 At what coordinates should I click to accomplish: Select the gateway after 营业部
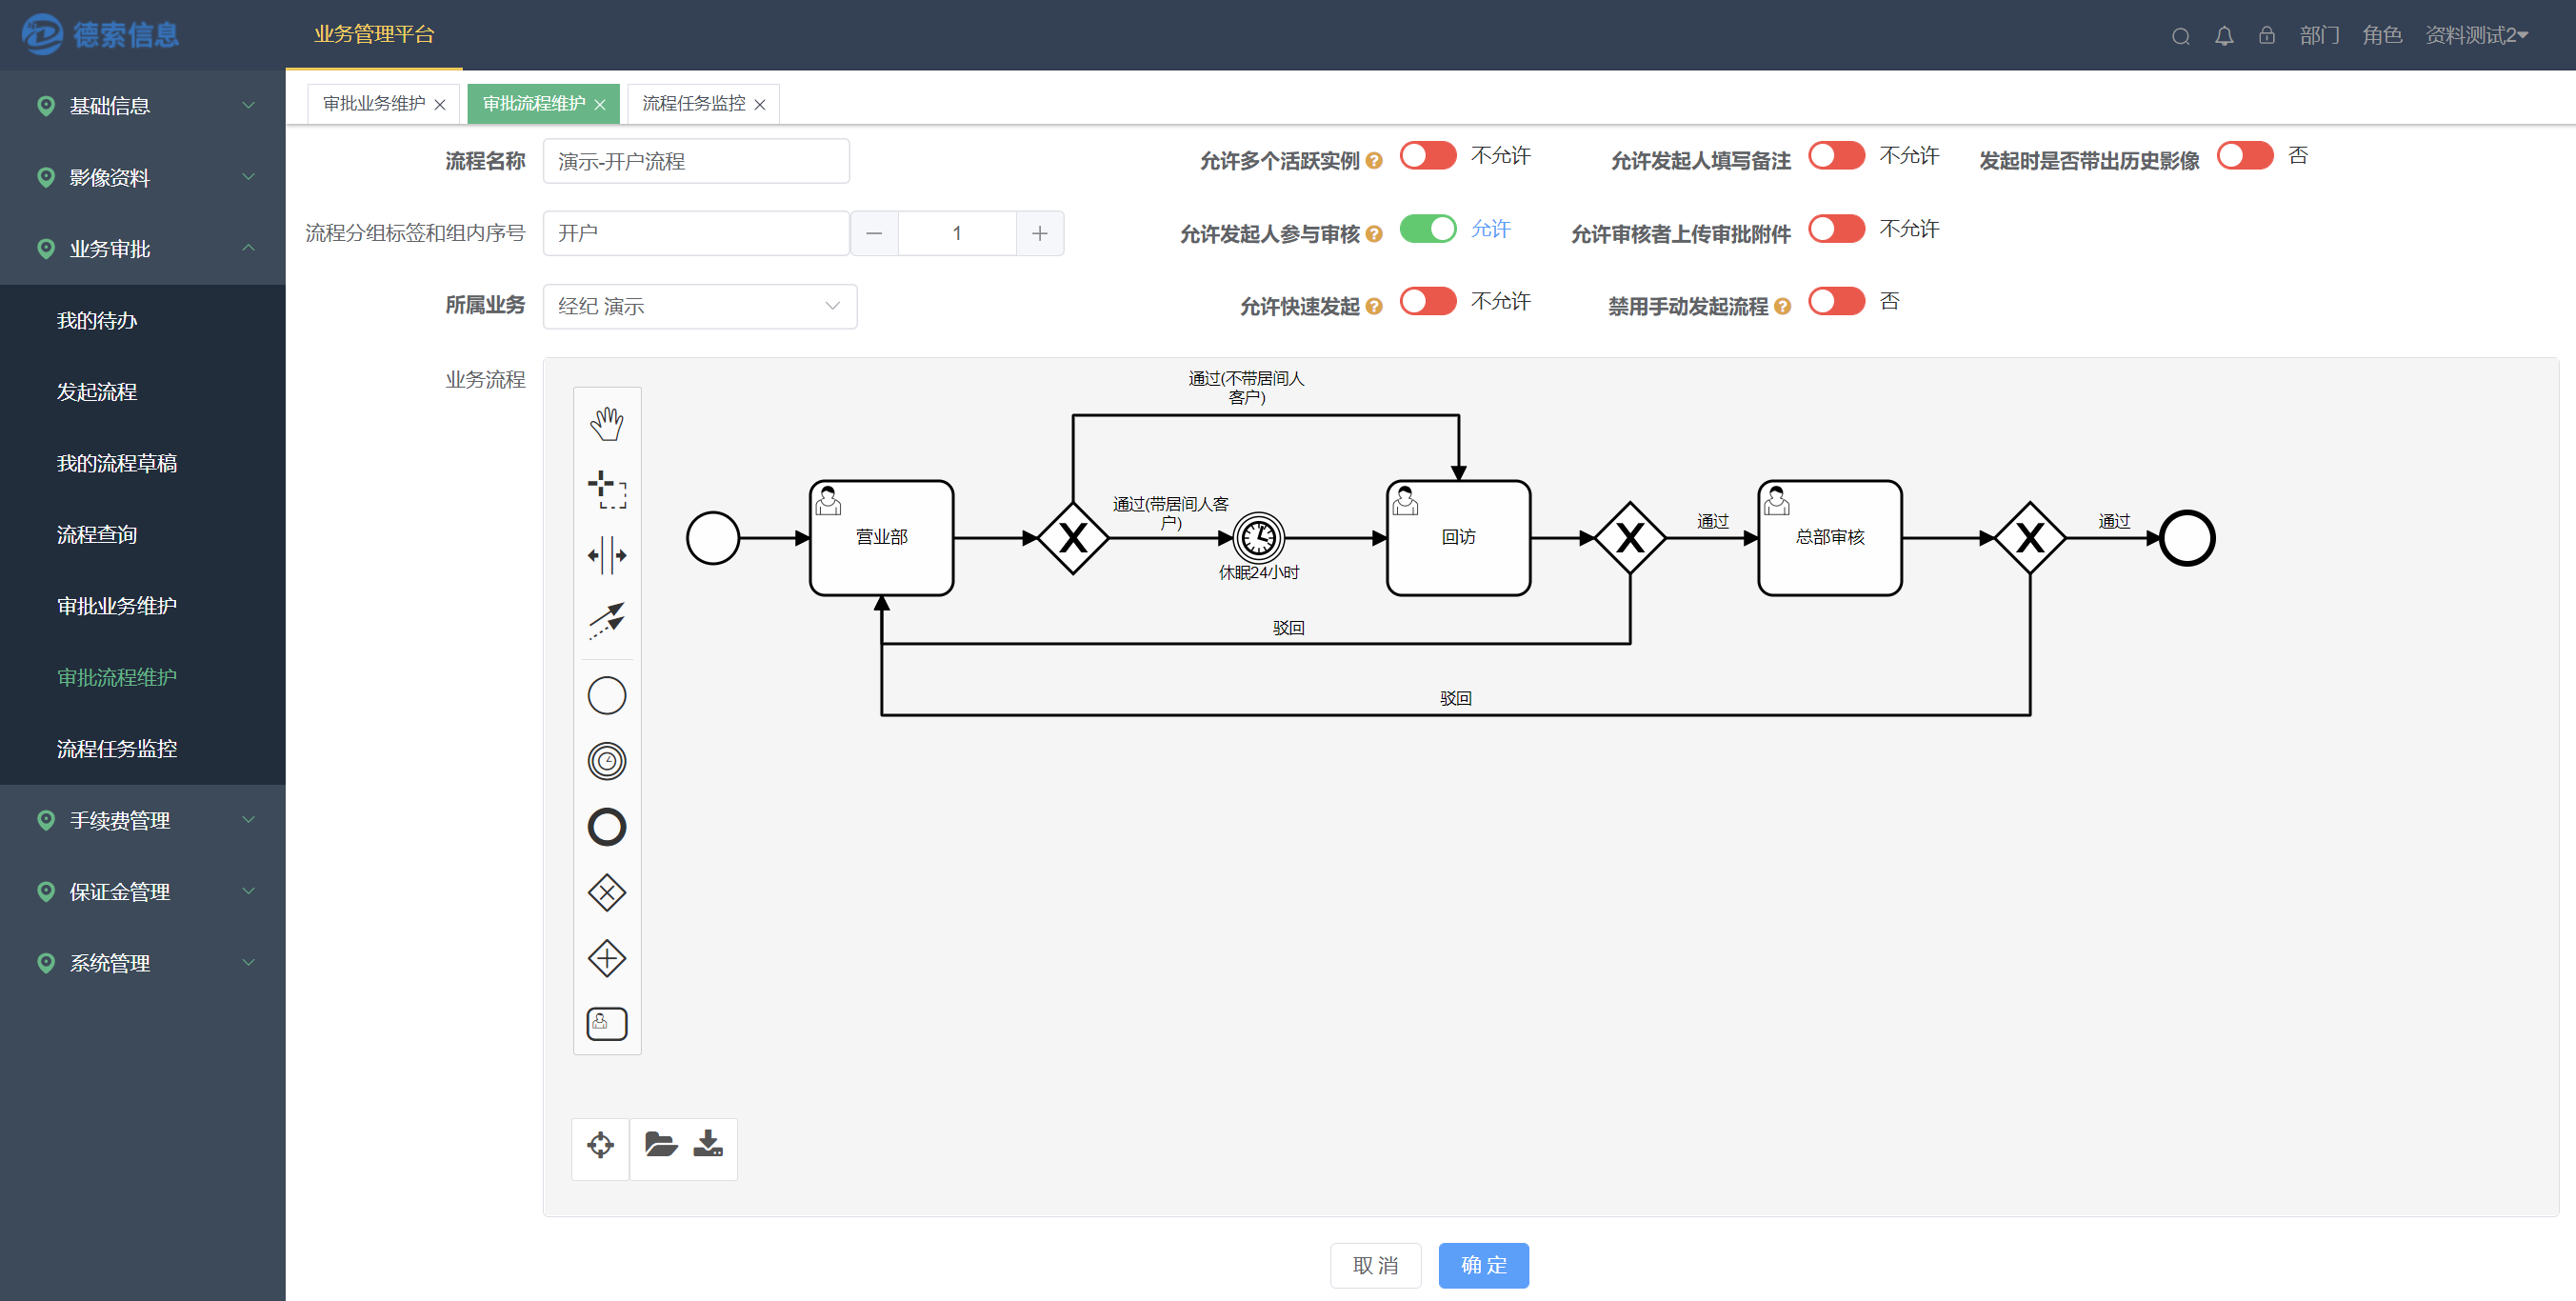pos(1073,538)
